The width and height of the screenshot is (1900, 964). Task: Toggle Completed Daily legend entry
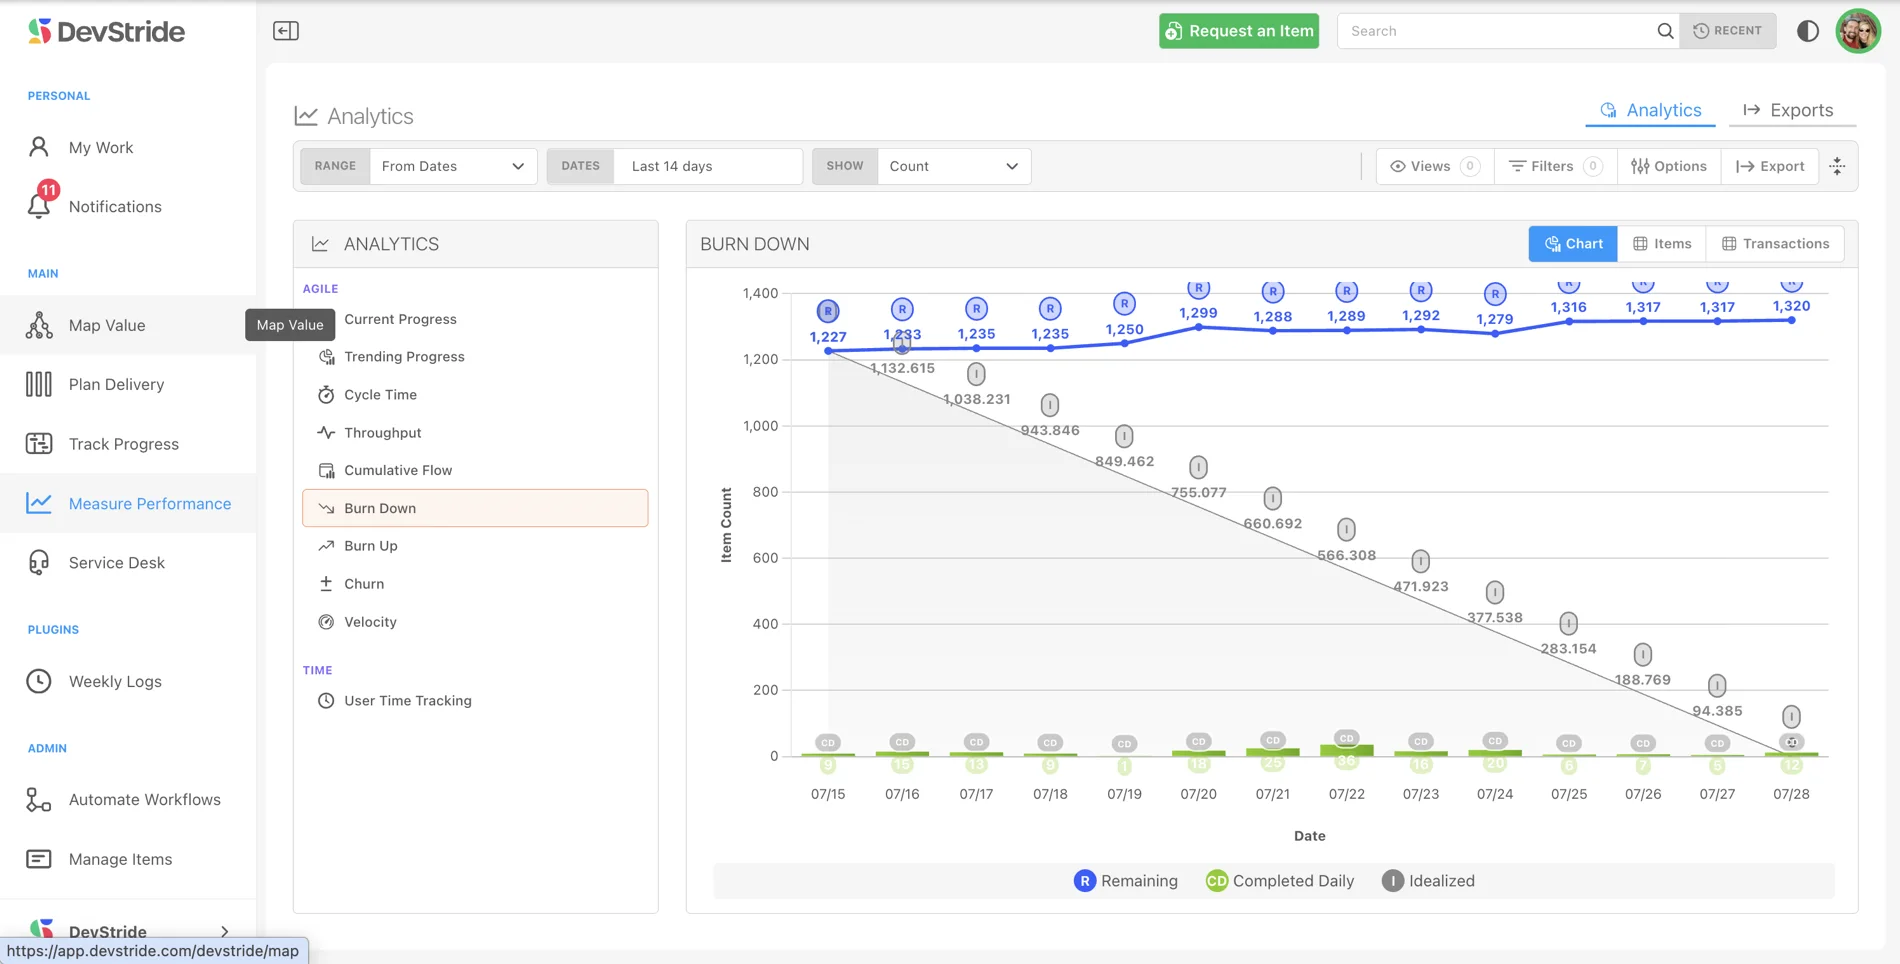[x=1280, y=881]
